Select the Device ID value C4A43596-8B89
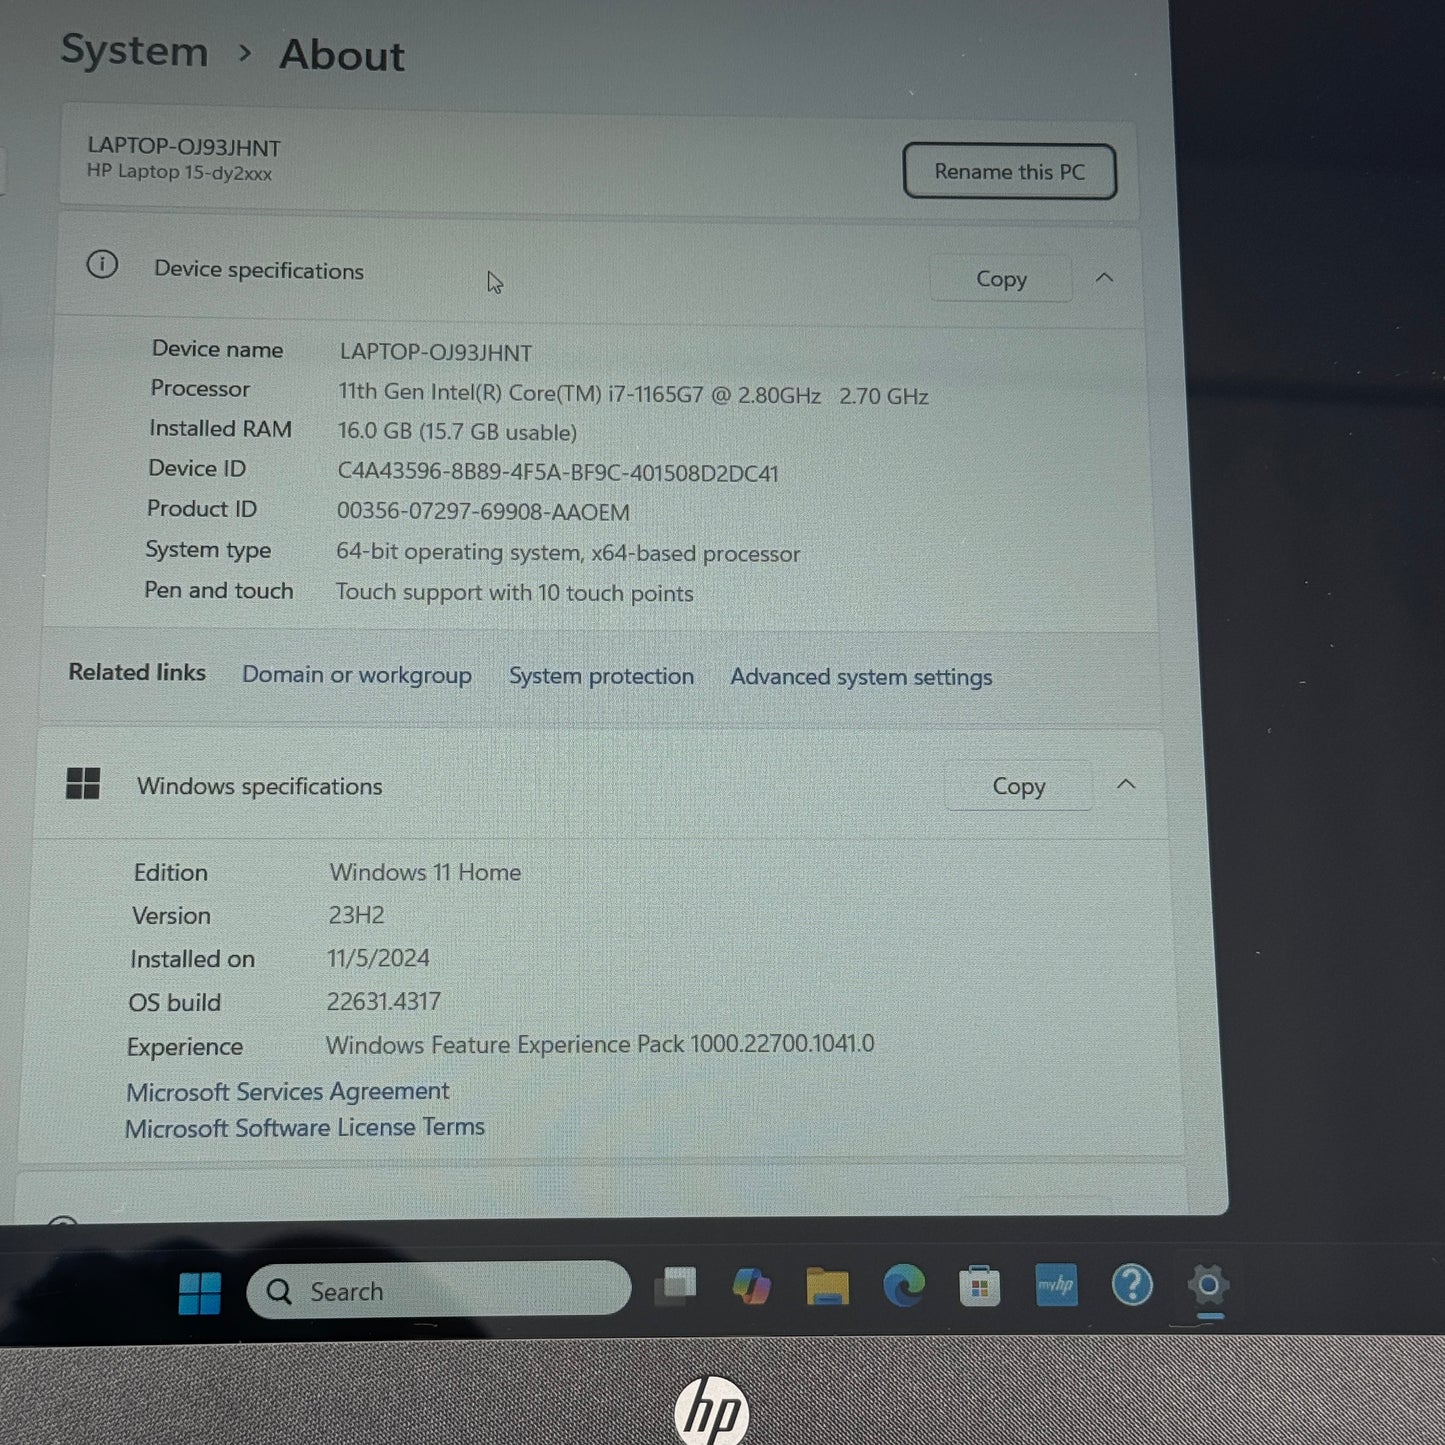This screenshot has height=1445, width=1445. pos(557,473)
